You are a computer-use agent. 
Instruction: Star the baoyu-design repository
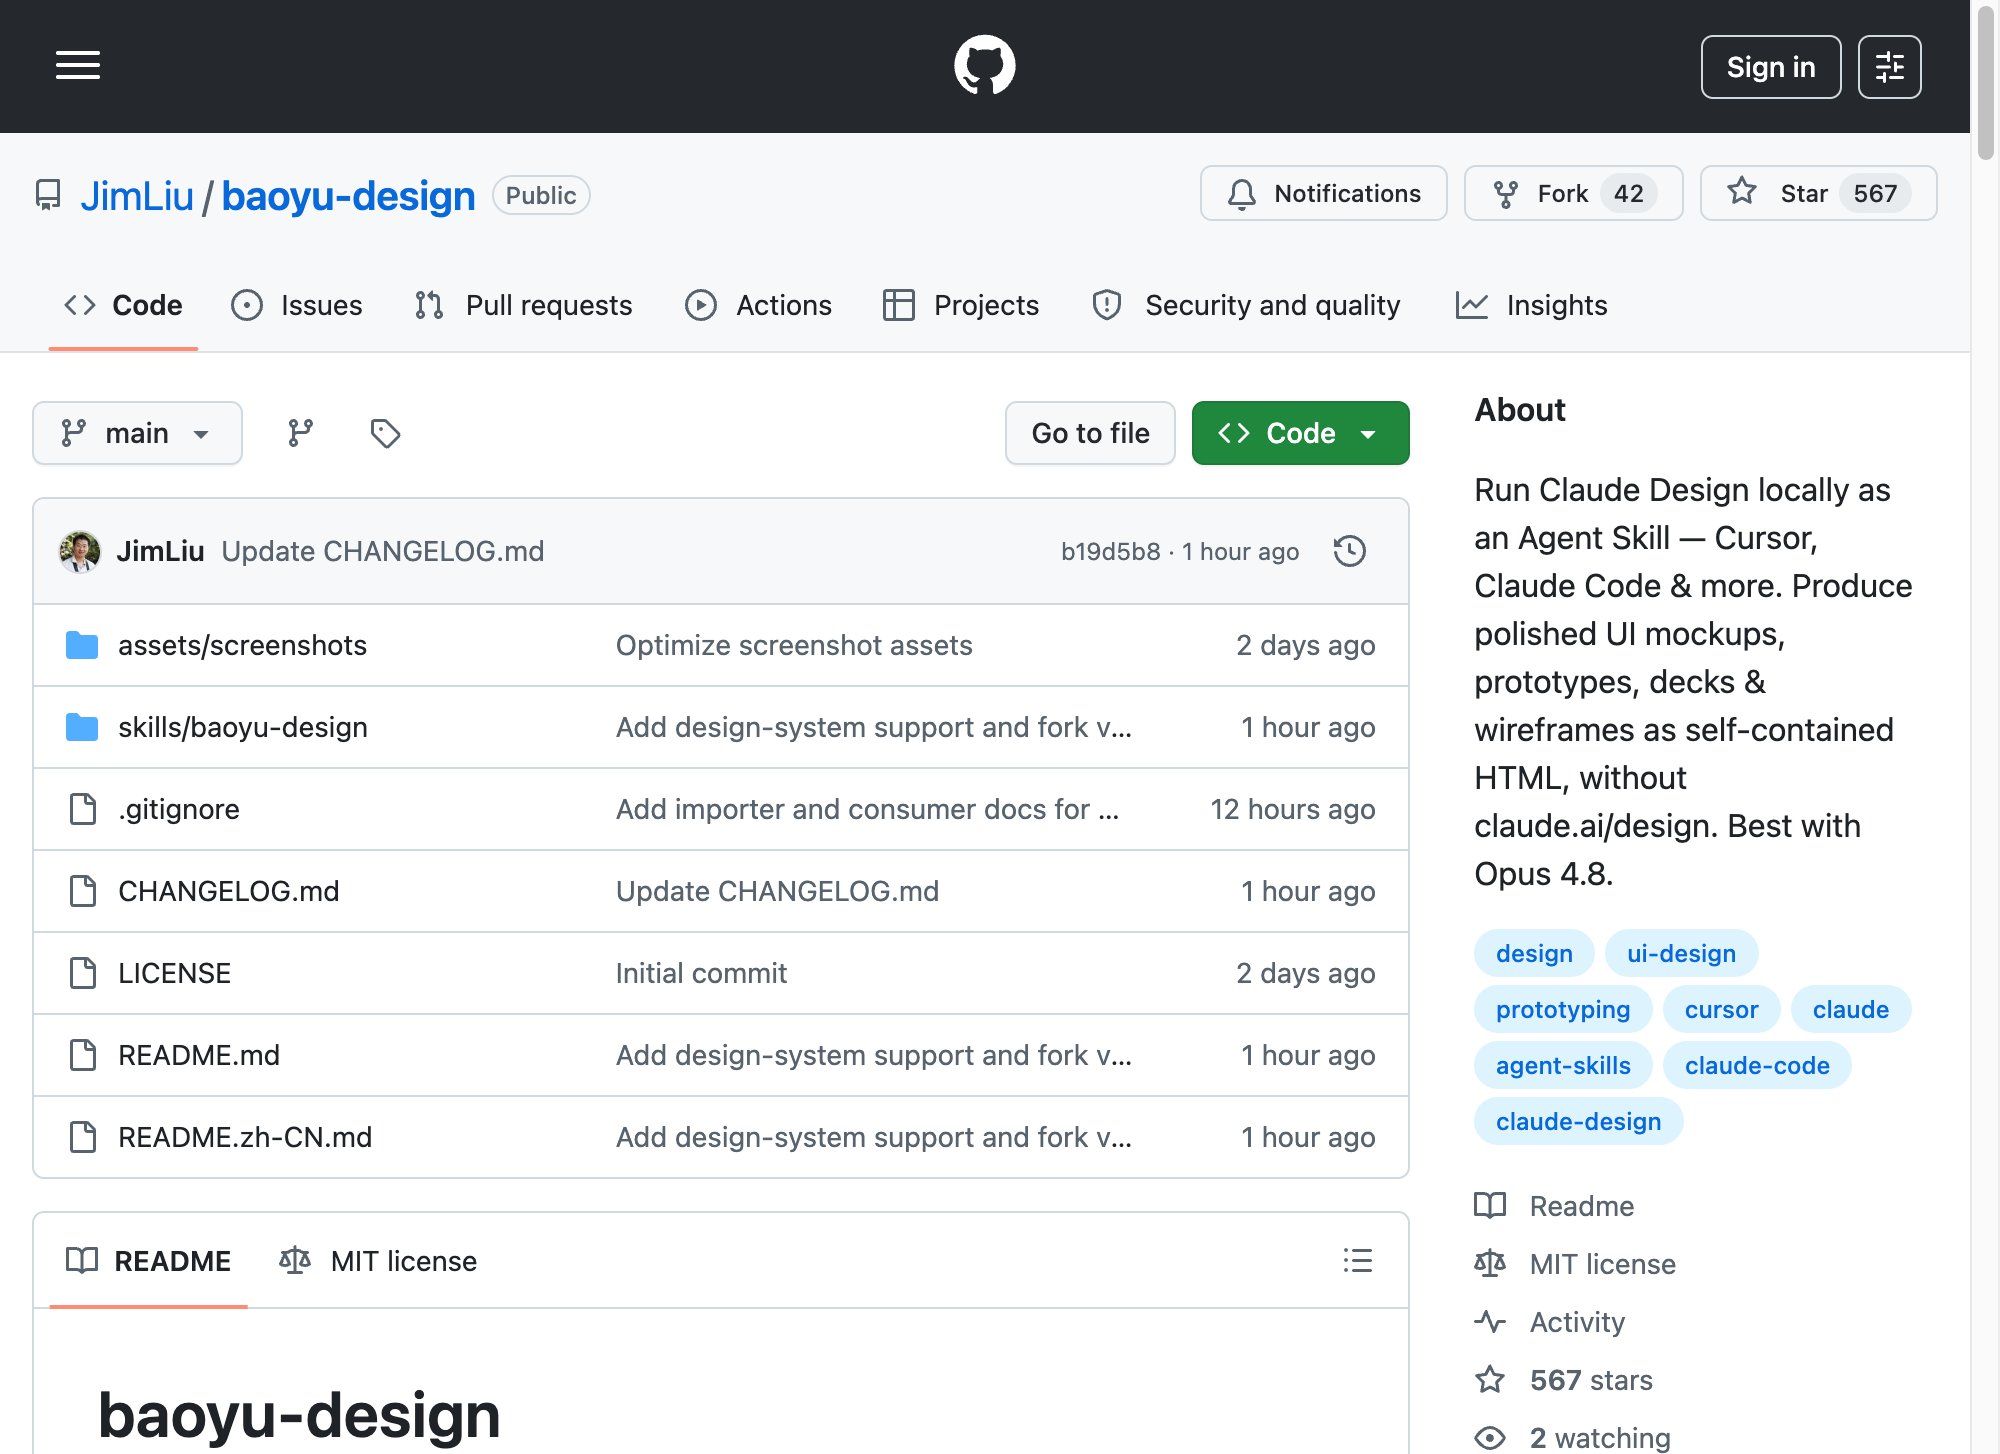[1818, 193]
